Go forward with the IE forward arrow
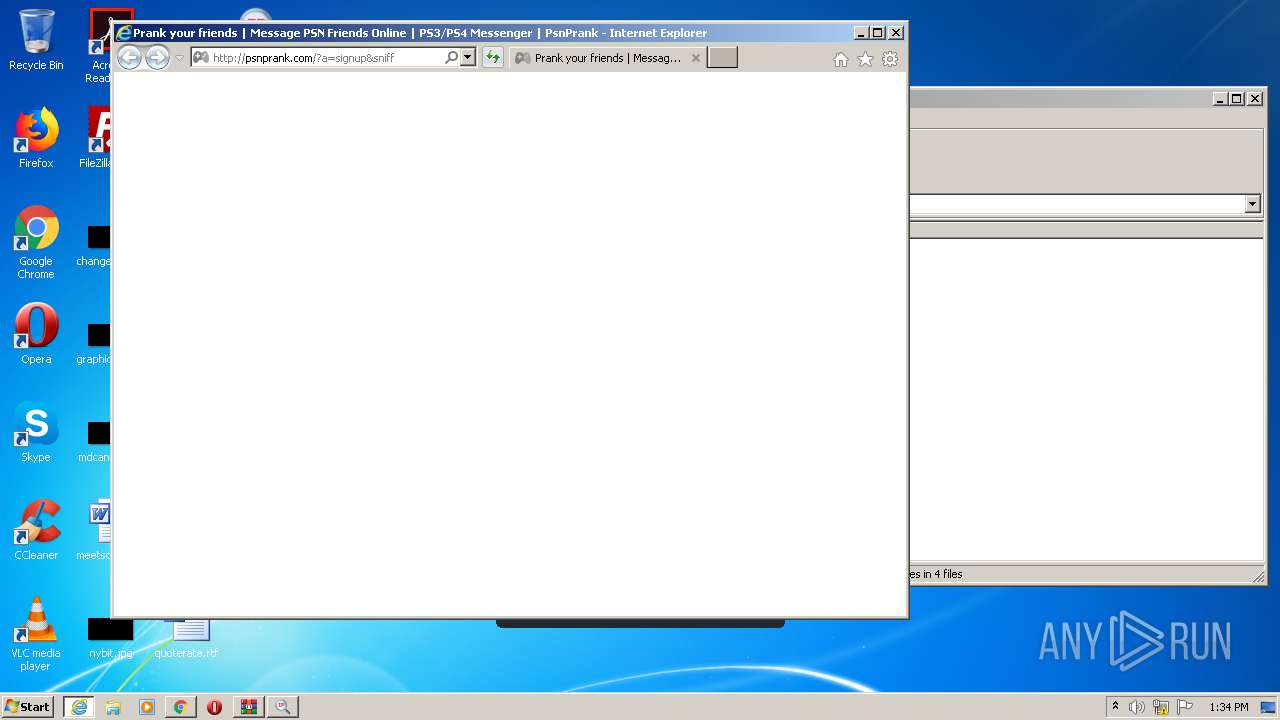This screenshot has height=720, width=1280. tap(157, 58)
